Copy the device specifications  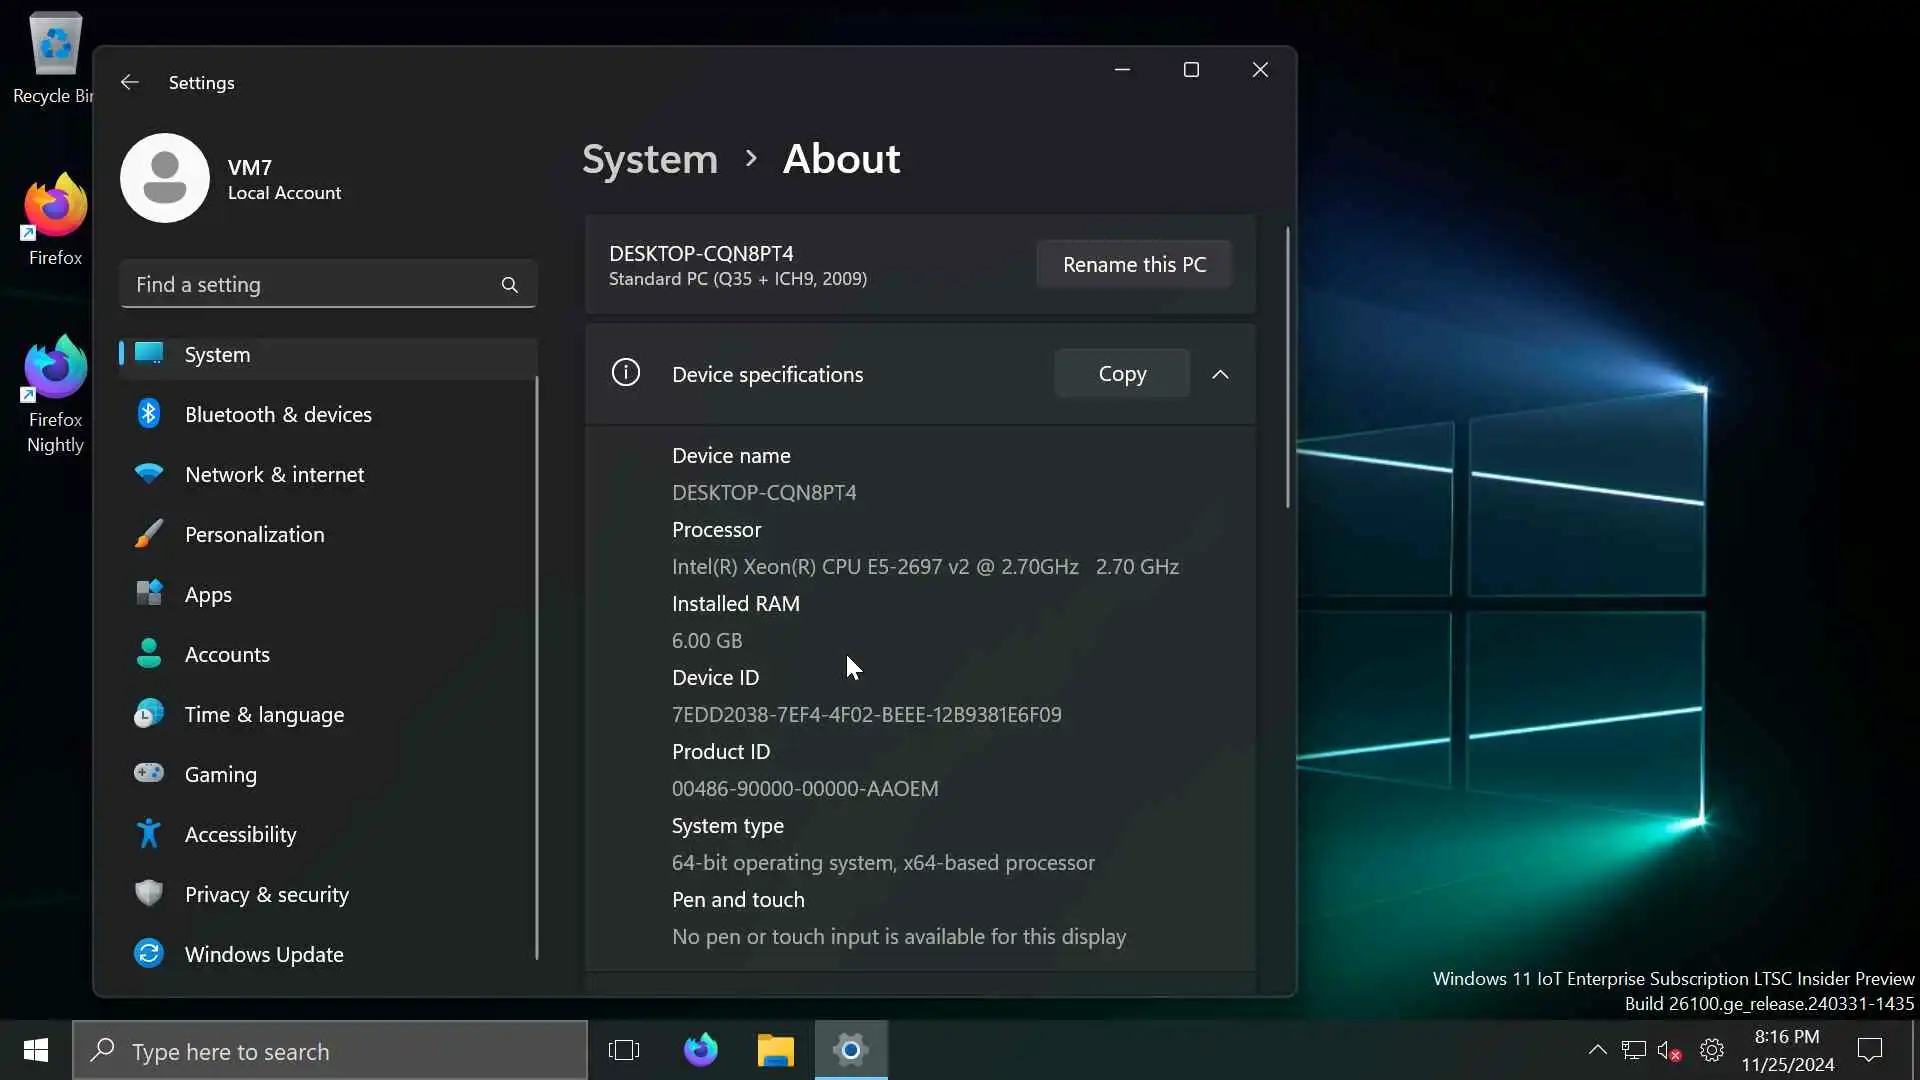tap(1122, 374)
